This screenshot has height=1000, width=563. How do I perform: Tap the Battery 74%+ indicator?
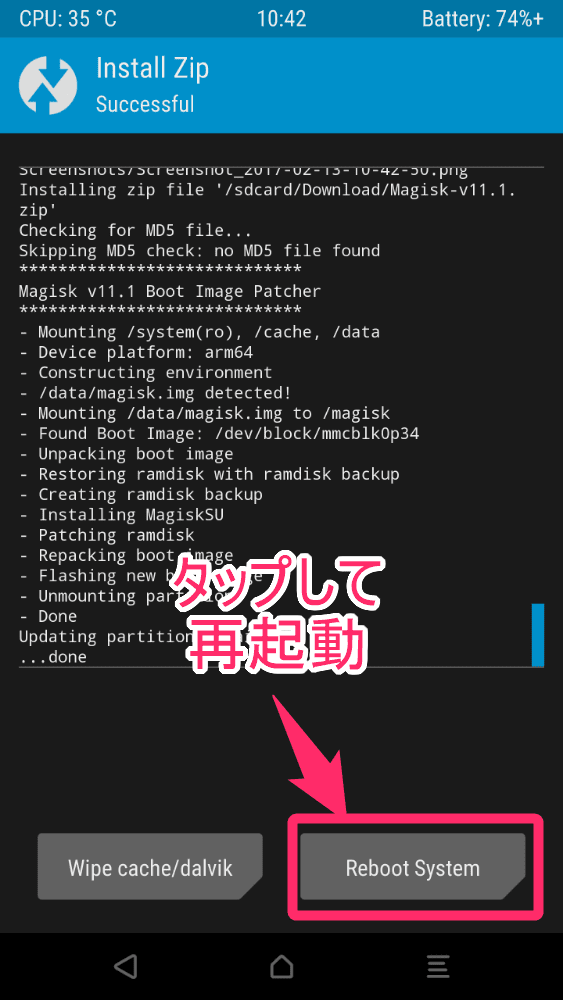[x=483, y=18]
